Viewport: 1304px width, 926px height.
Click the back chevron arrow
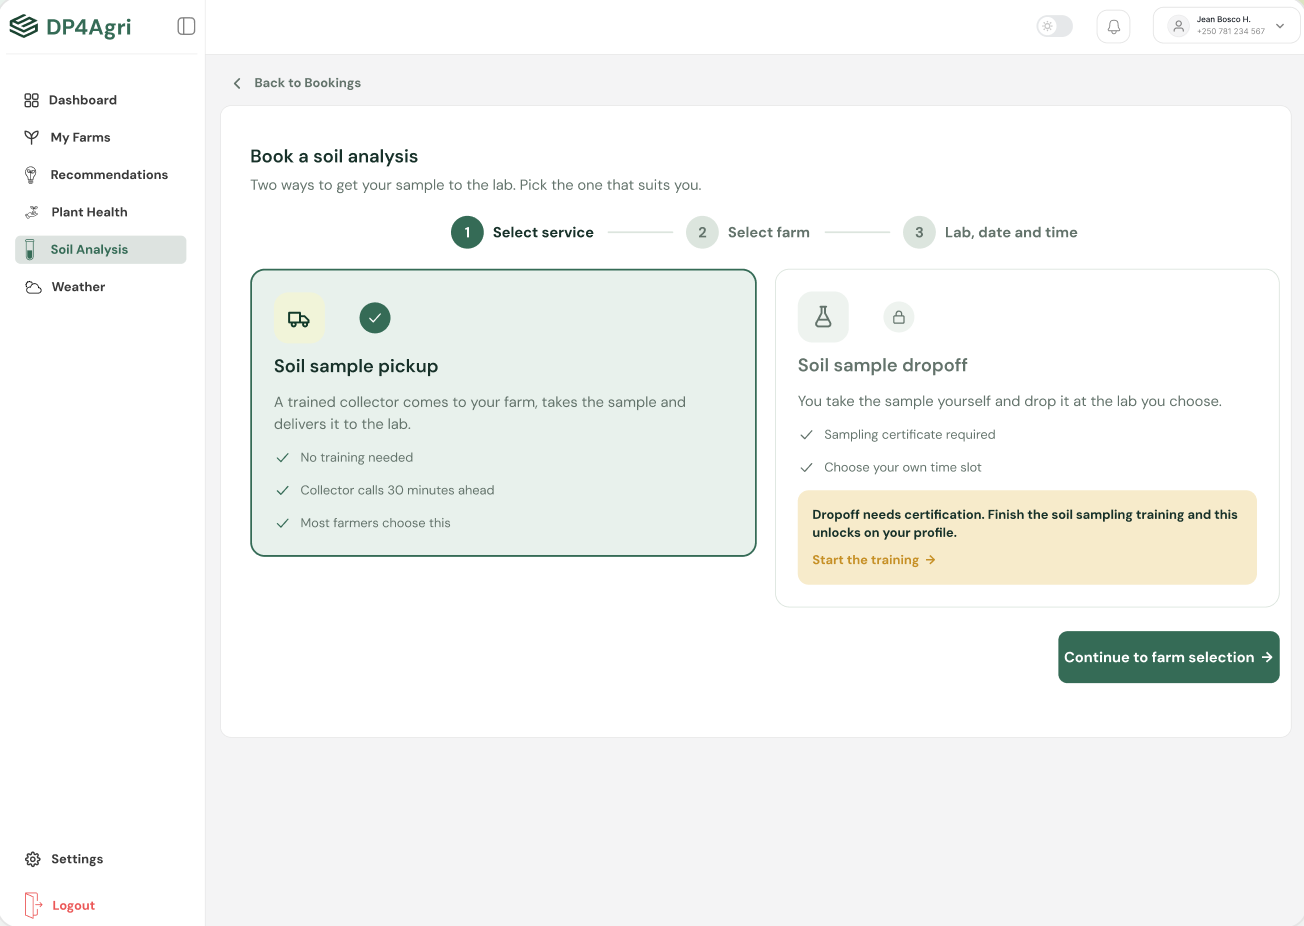tap(237, 83)
